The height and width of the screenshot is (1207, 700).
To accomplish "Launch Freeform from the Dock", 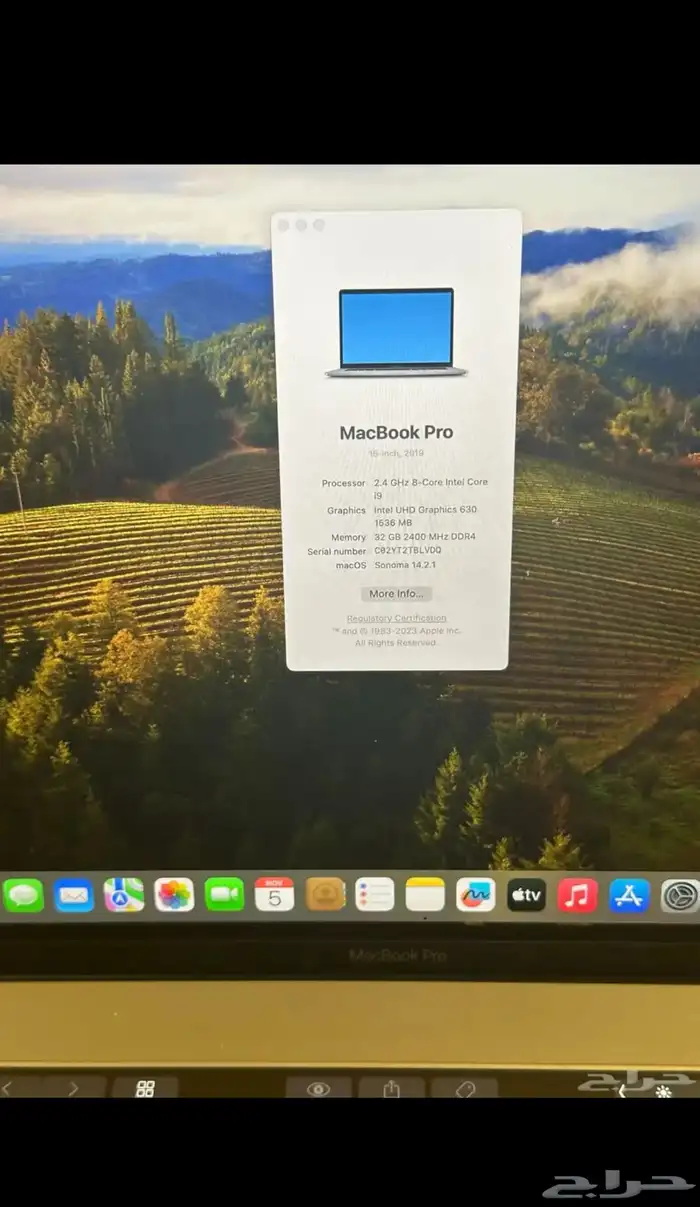I will pos(476,894).
